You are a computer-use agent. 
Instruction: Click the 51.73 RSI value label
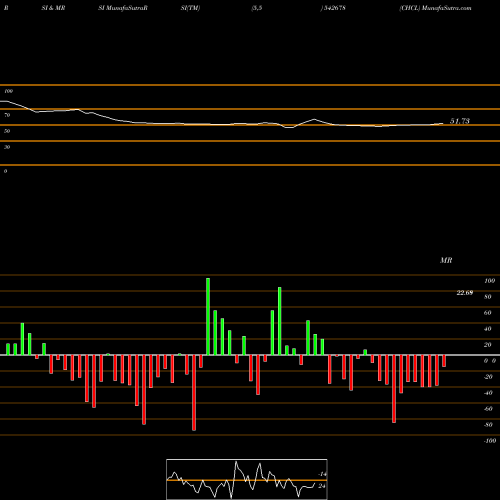click(460, 121)
